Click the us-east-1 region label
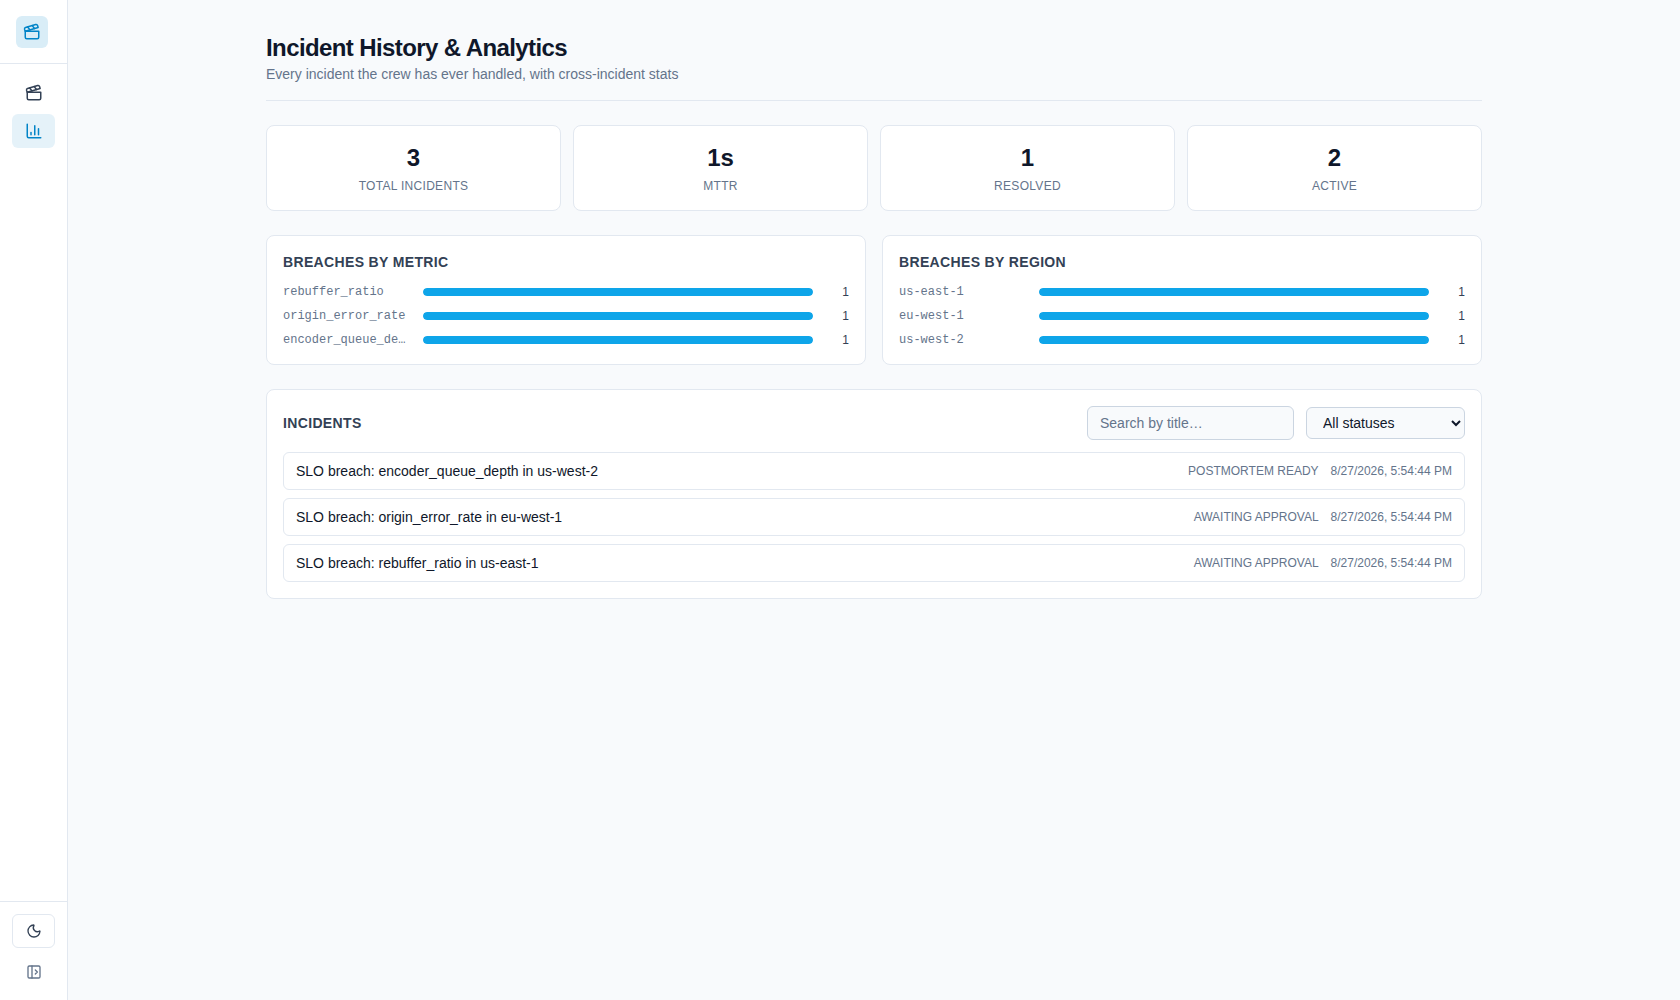The width and height of the screenshot is (1680, 1000). click(931, 291)
